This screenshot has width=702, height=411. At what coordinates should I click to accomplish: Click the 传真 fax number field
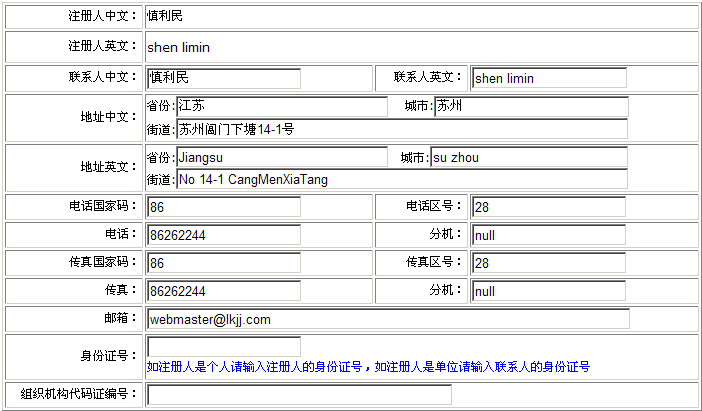(223, 291)
